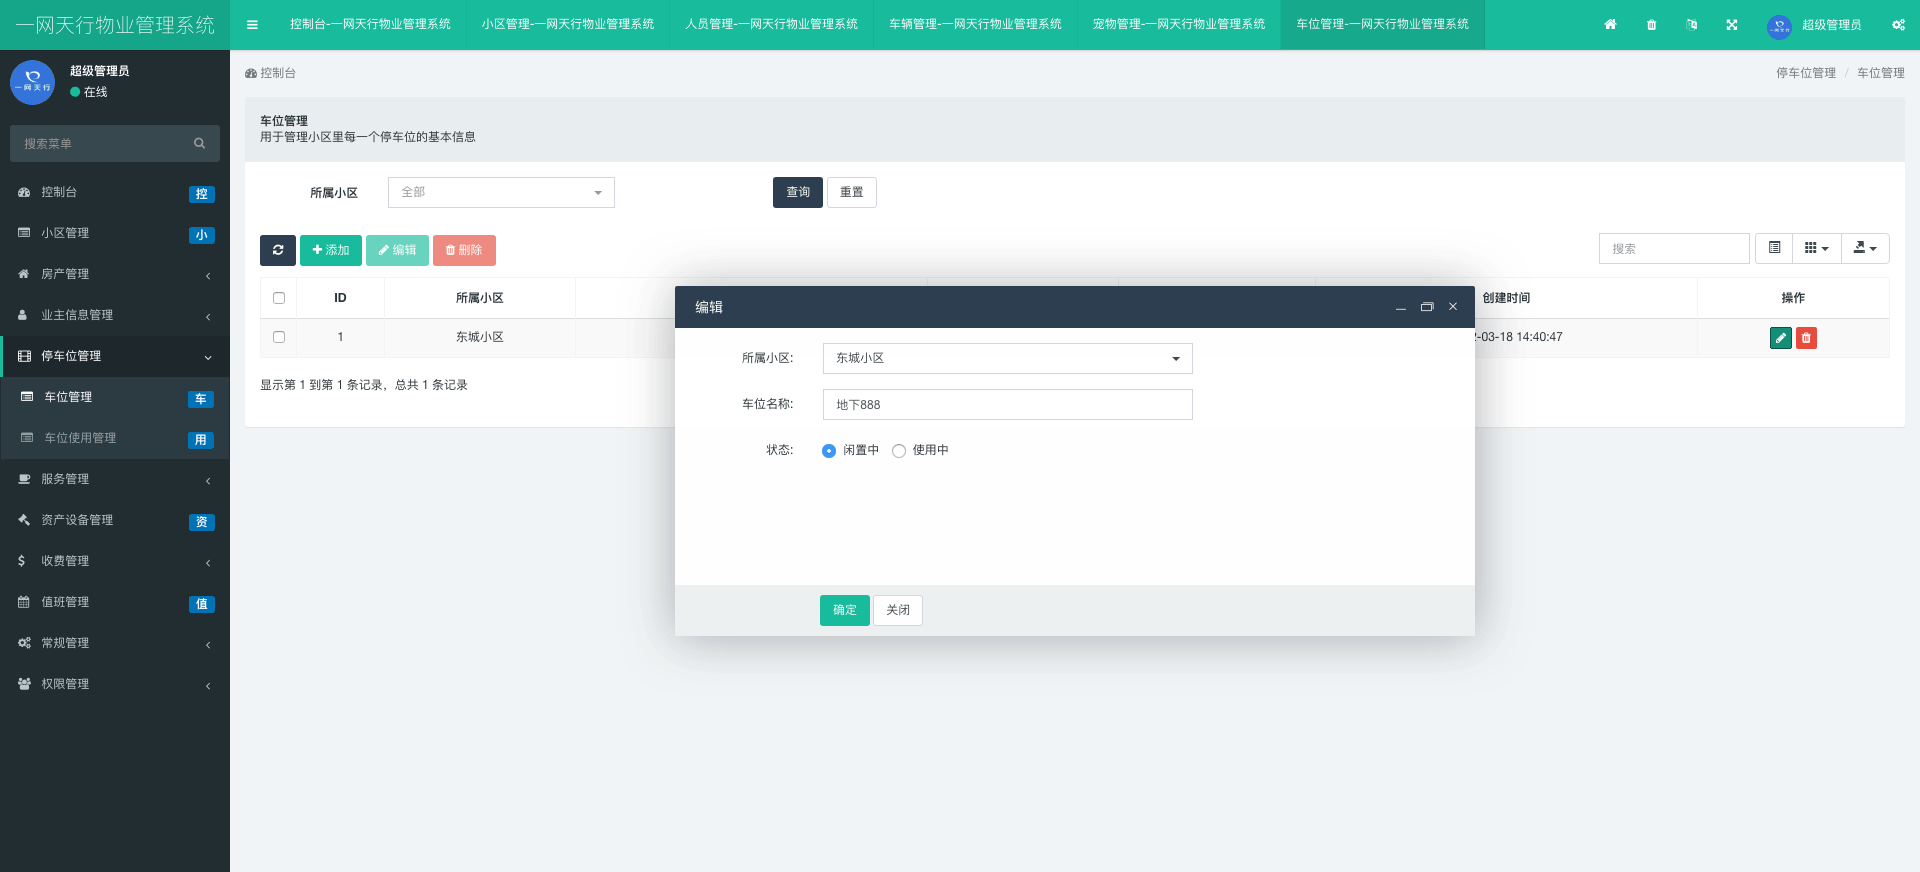Click the hamburger menu toggle icon
The width and height of the screenshot is (1920, 872).
click(x=252, y=25)
